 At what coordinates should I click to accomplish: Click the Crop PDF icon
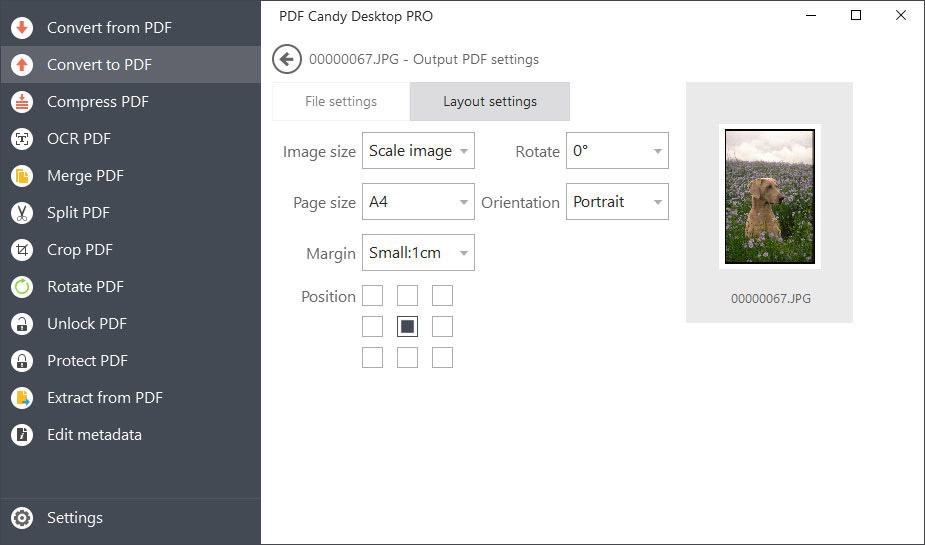22,250
